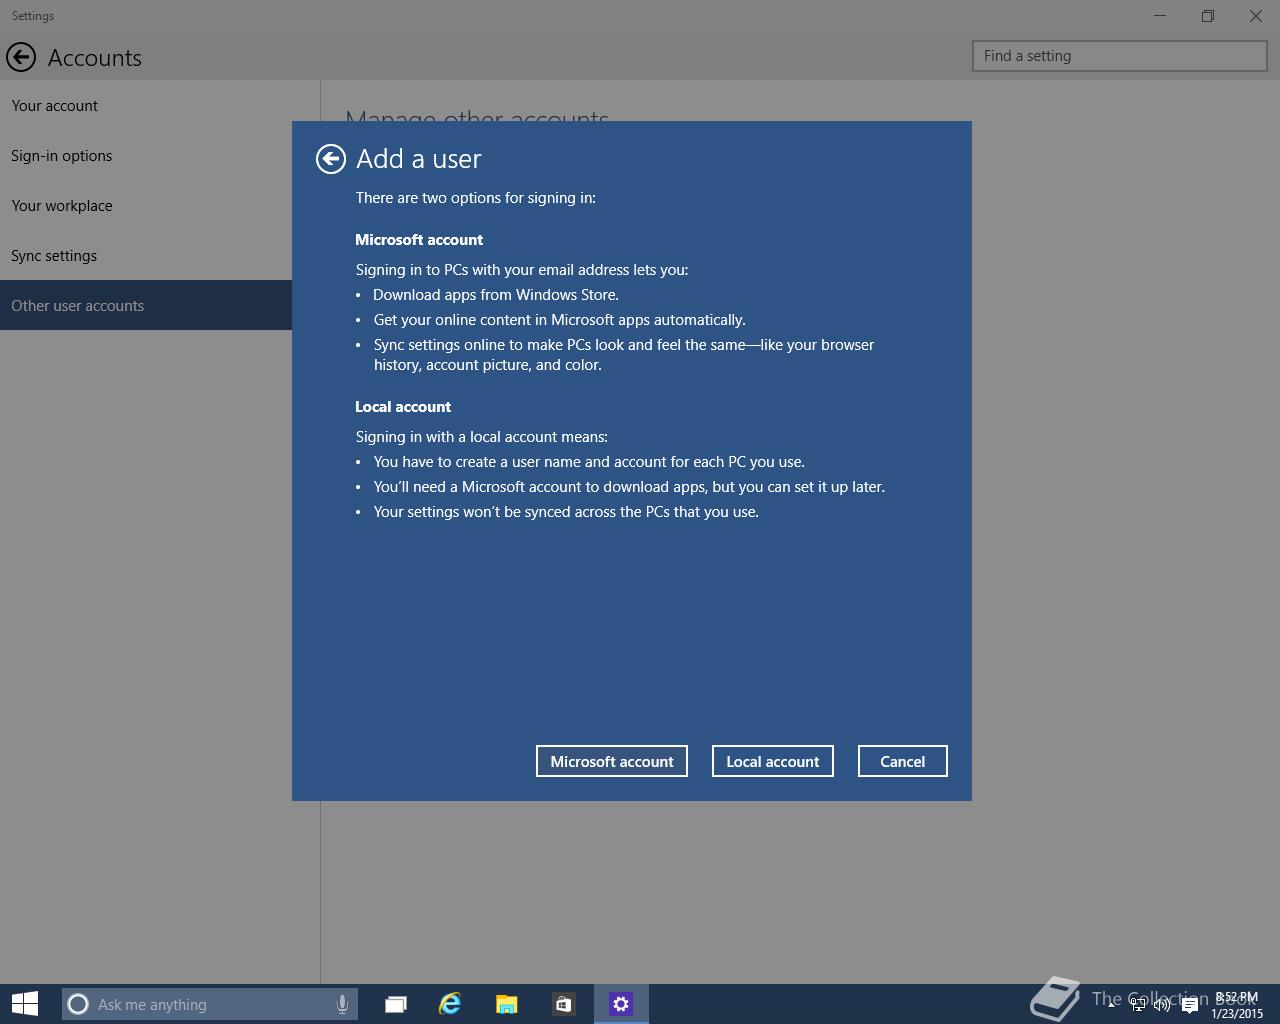
Task: Click the Accounts back arrow icon
Action: 20,57
